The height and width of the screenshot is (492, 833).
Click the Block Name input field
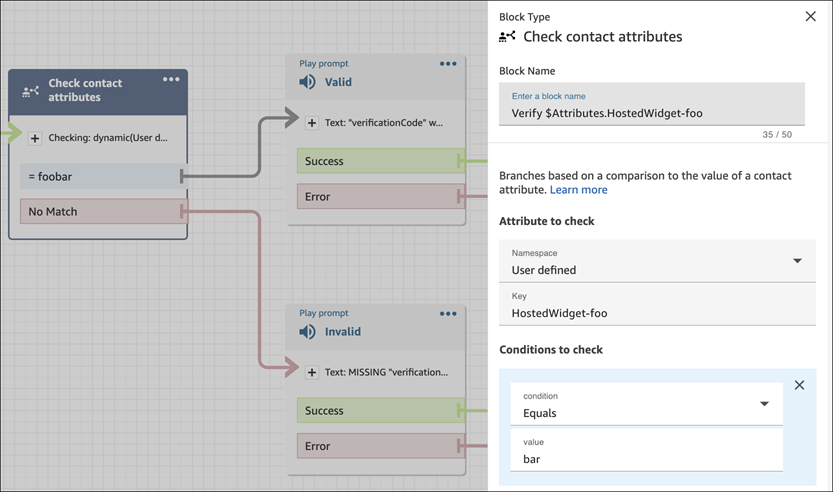651,113
